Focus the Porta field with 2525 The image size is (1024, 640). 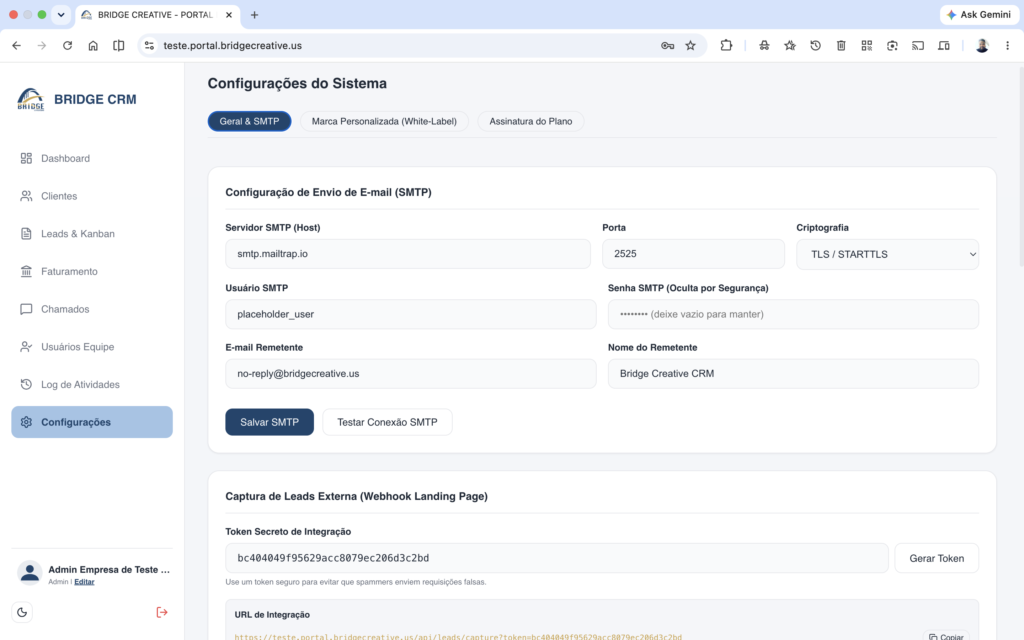(693, 253)
